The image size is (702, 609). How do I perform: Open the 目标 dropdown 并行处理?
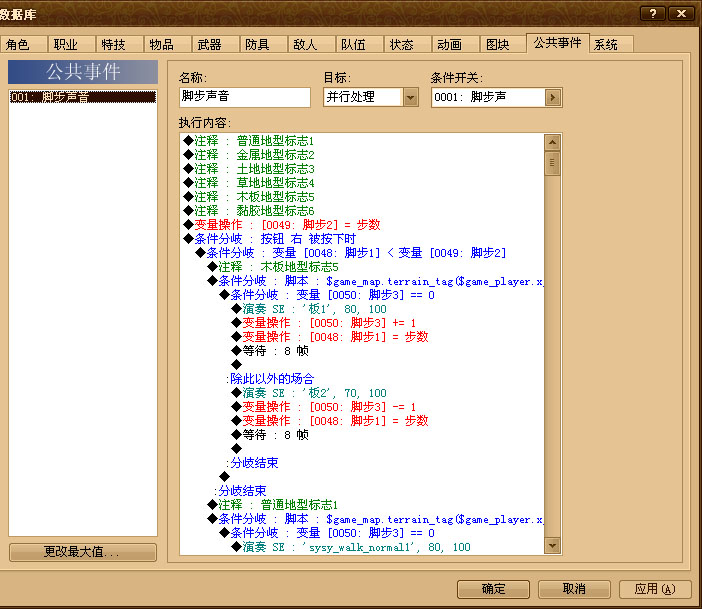(371, 97)
